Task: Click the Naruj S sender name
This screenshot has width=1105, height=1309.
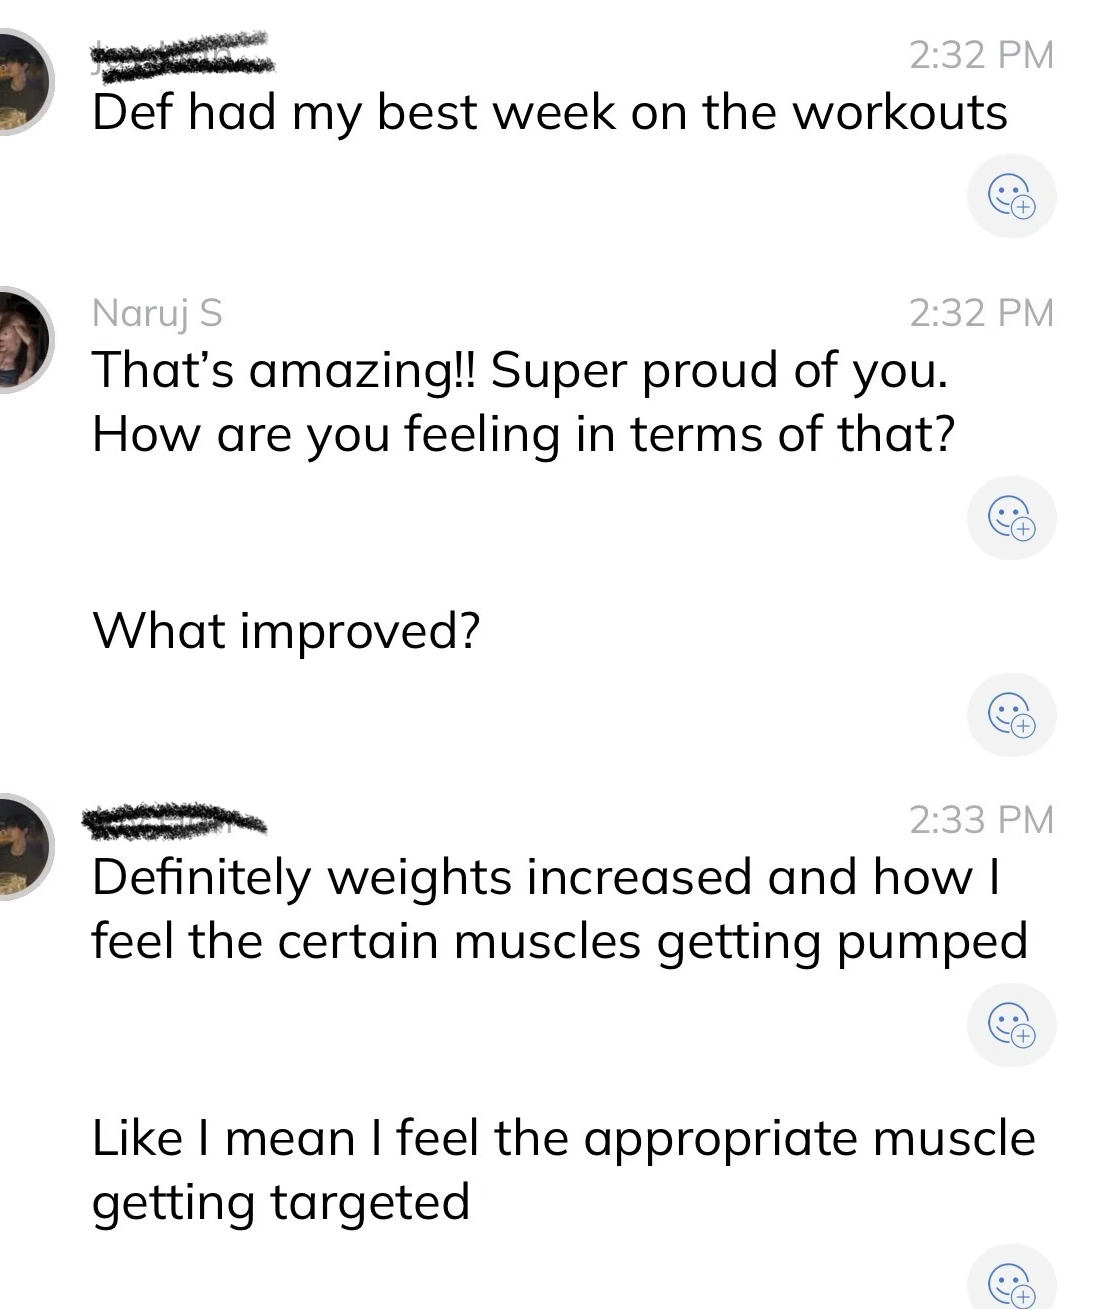Action: coord(157,313)
